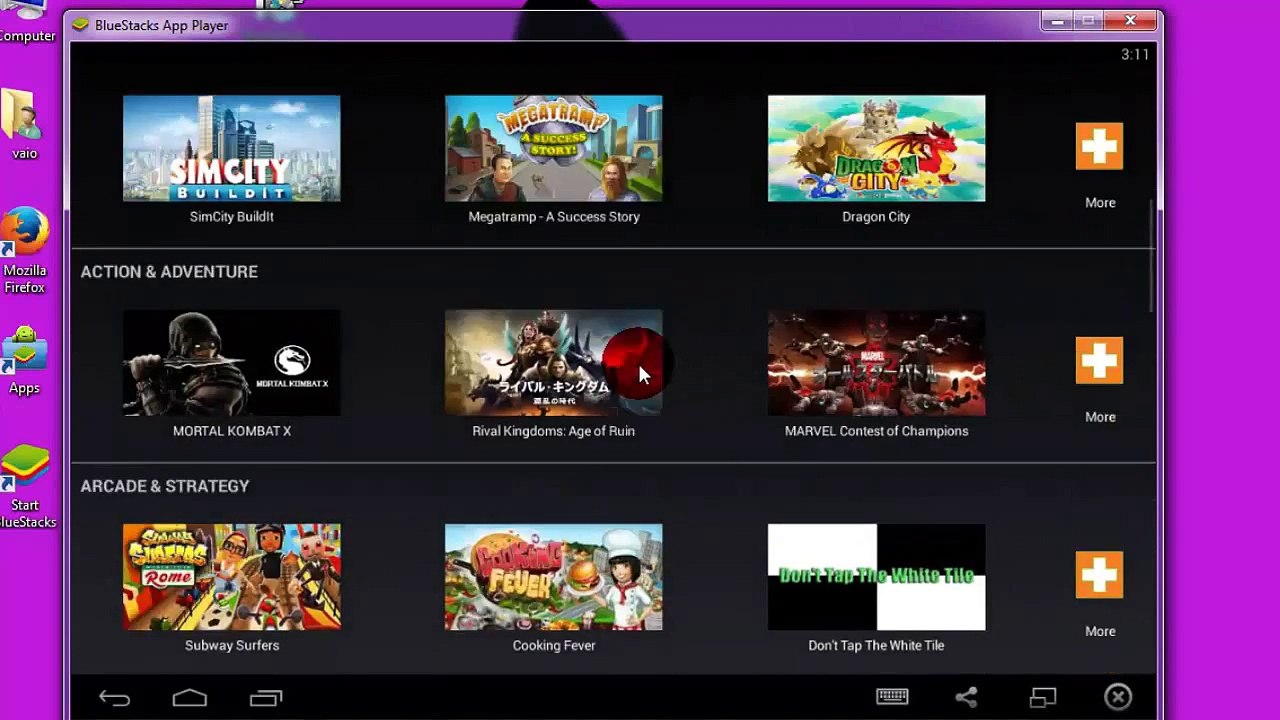Tap the Android back arrow icon
The image size is (1280, 720).
tap(114, 698)
